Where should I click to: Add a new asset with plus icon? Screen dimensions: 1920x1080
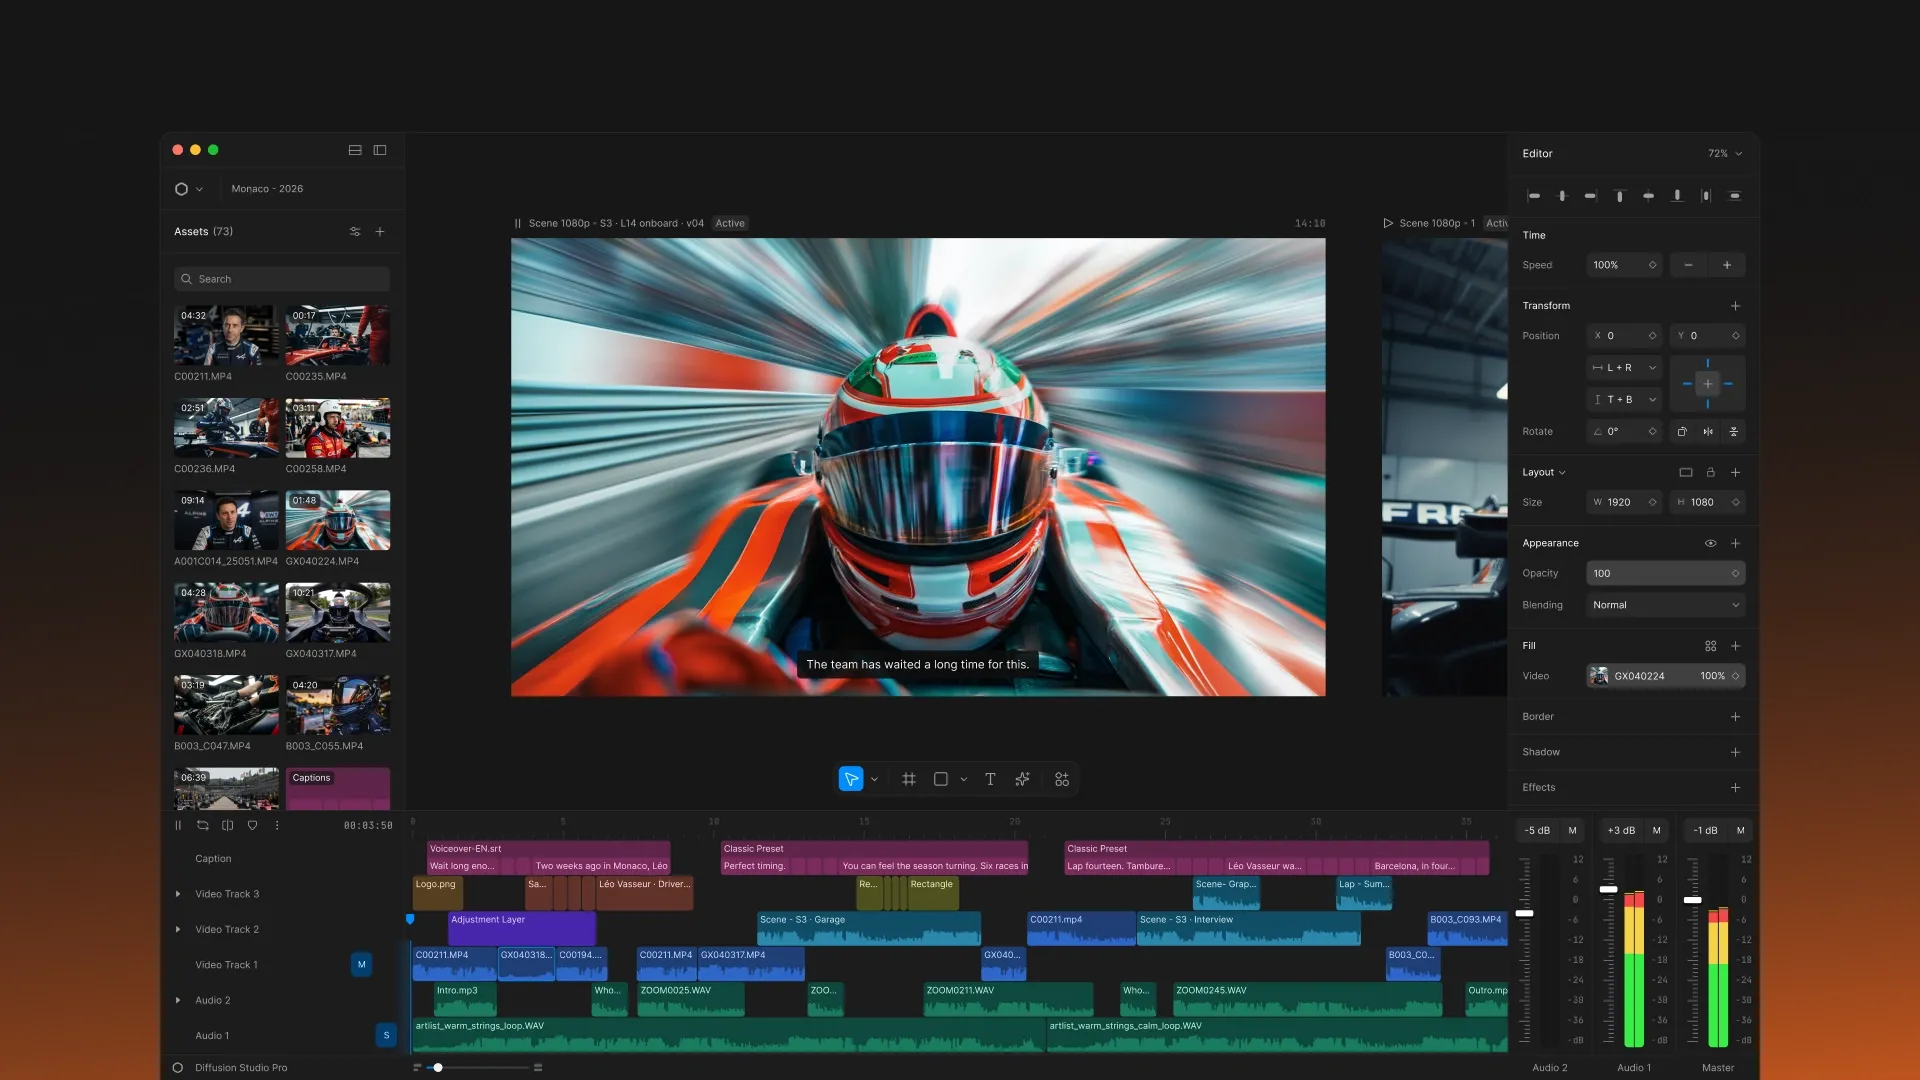380,231
